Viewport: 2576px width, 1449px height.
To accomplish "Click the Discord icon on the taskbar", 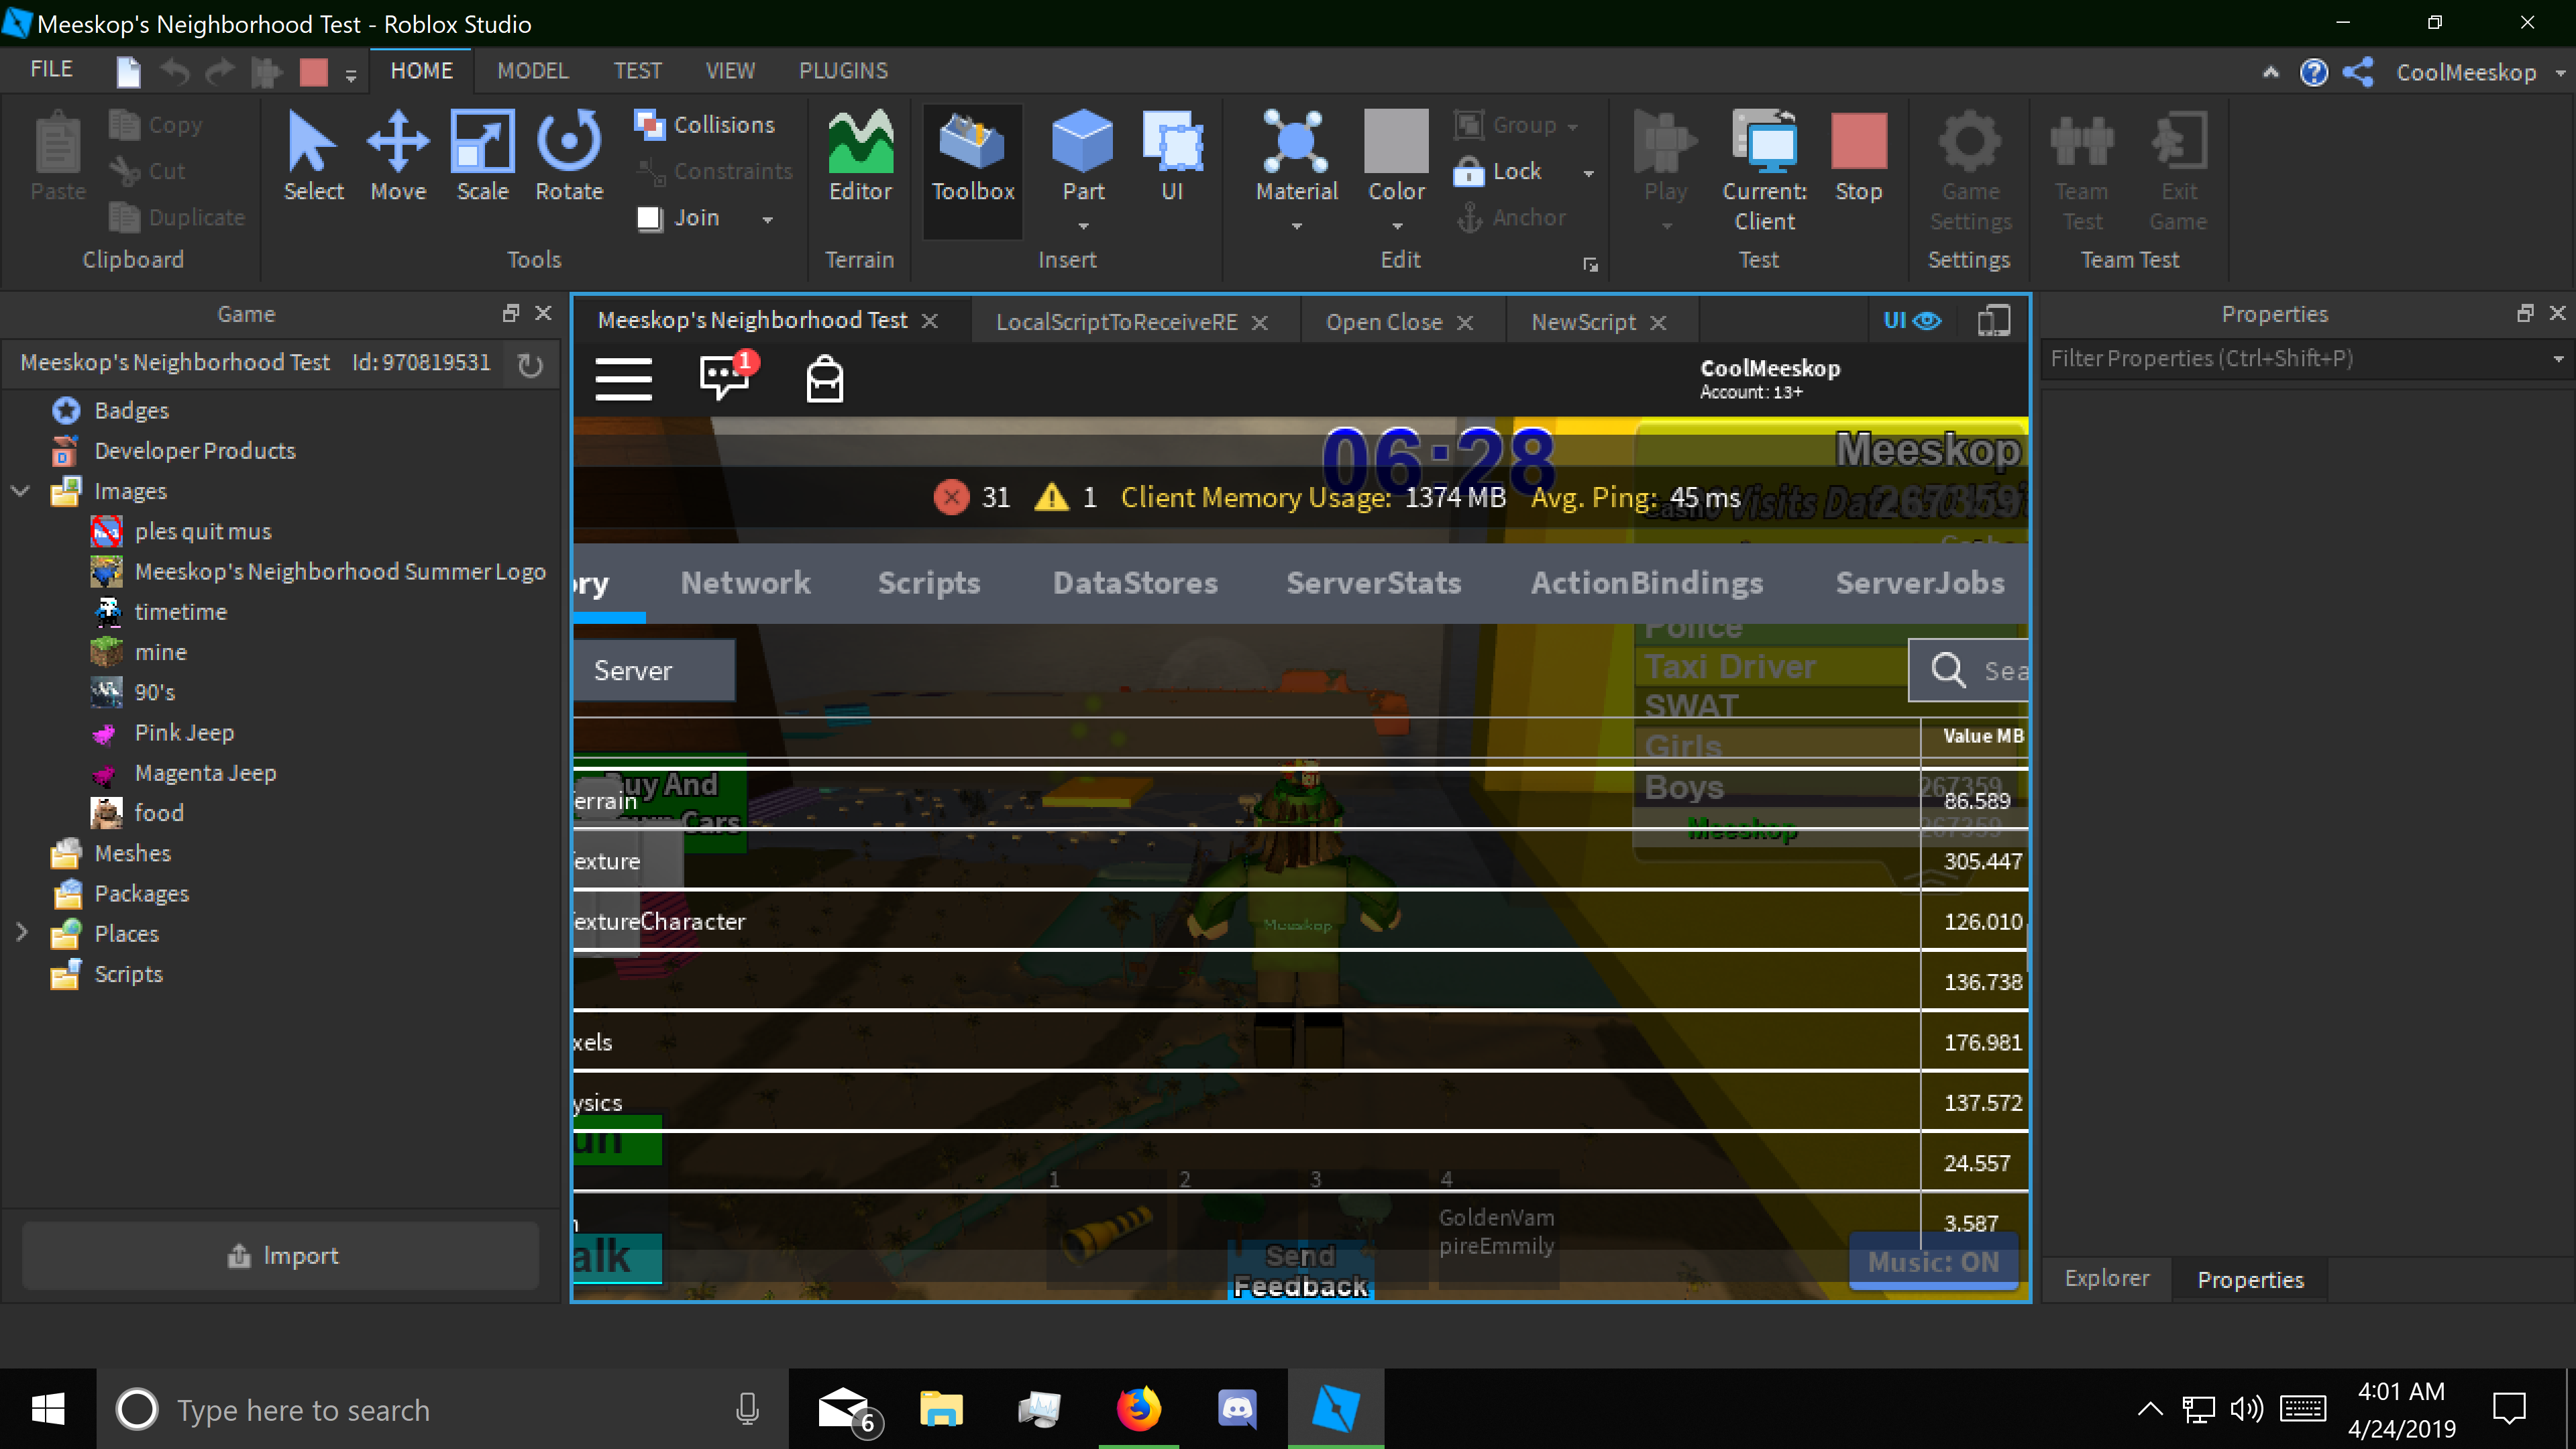I will tap(1237, 1409).
